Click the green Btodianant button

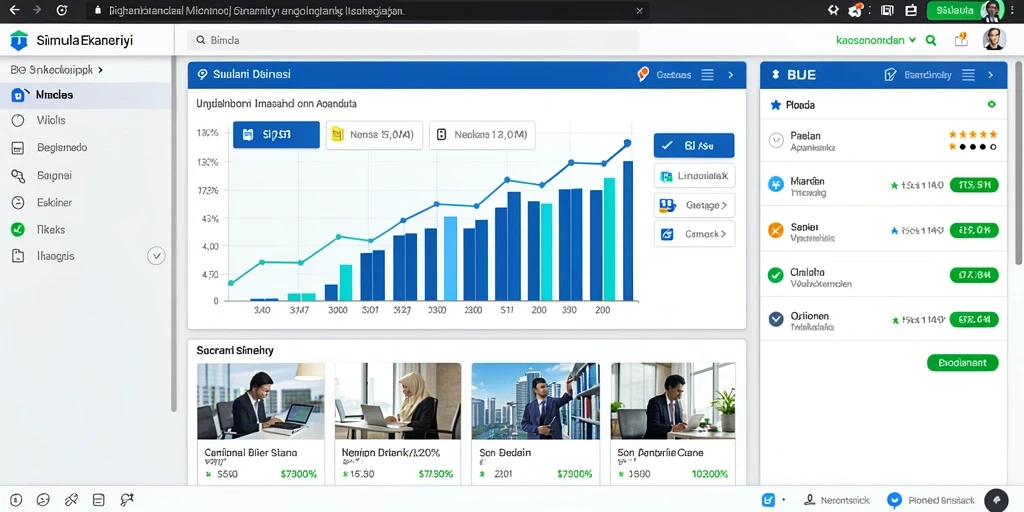click(963, 362)
